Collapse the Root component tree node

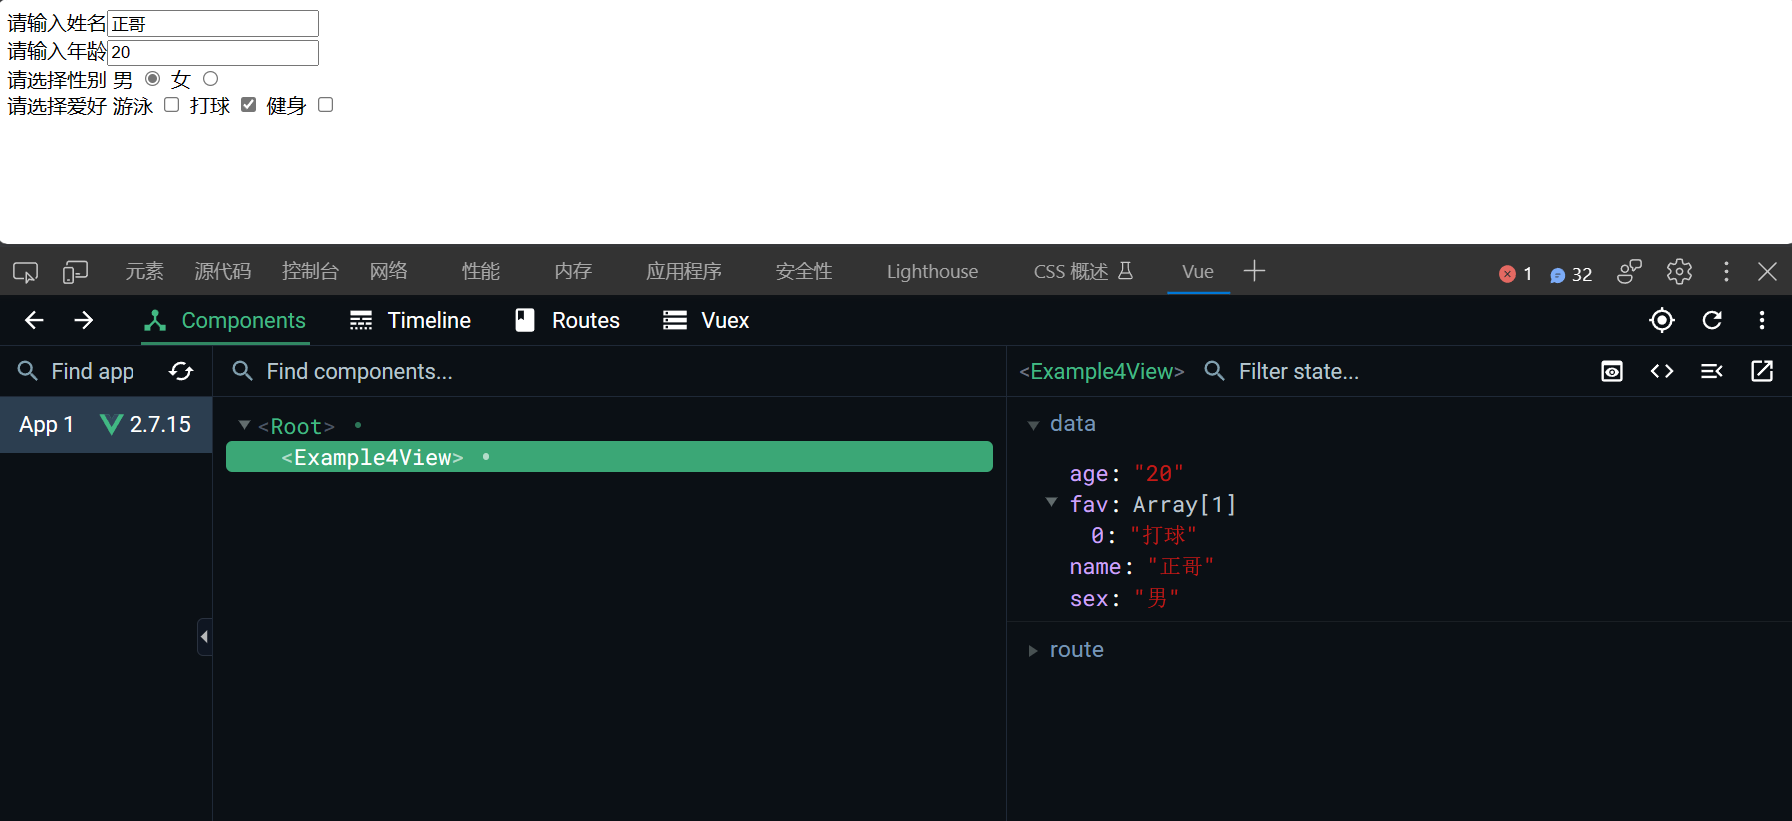click(244, 426)
